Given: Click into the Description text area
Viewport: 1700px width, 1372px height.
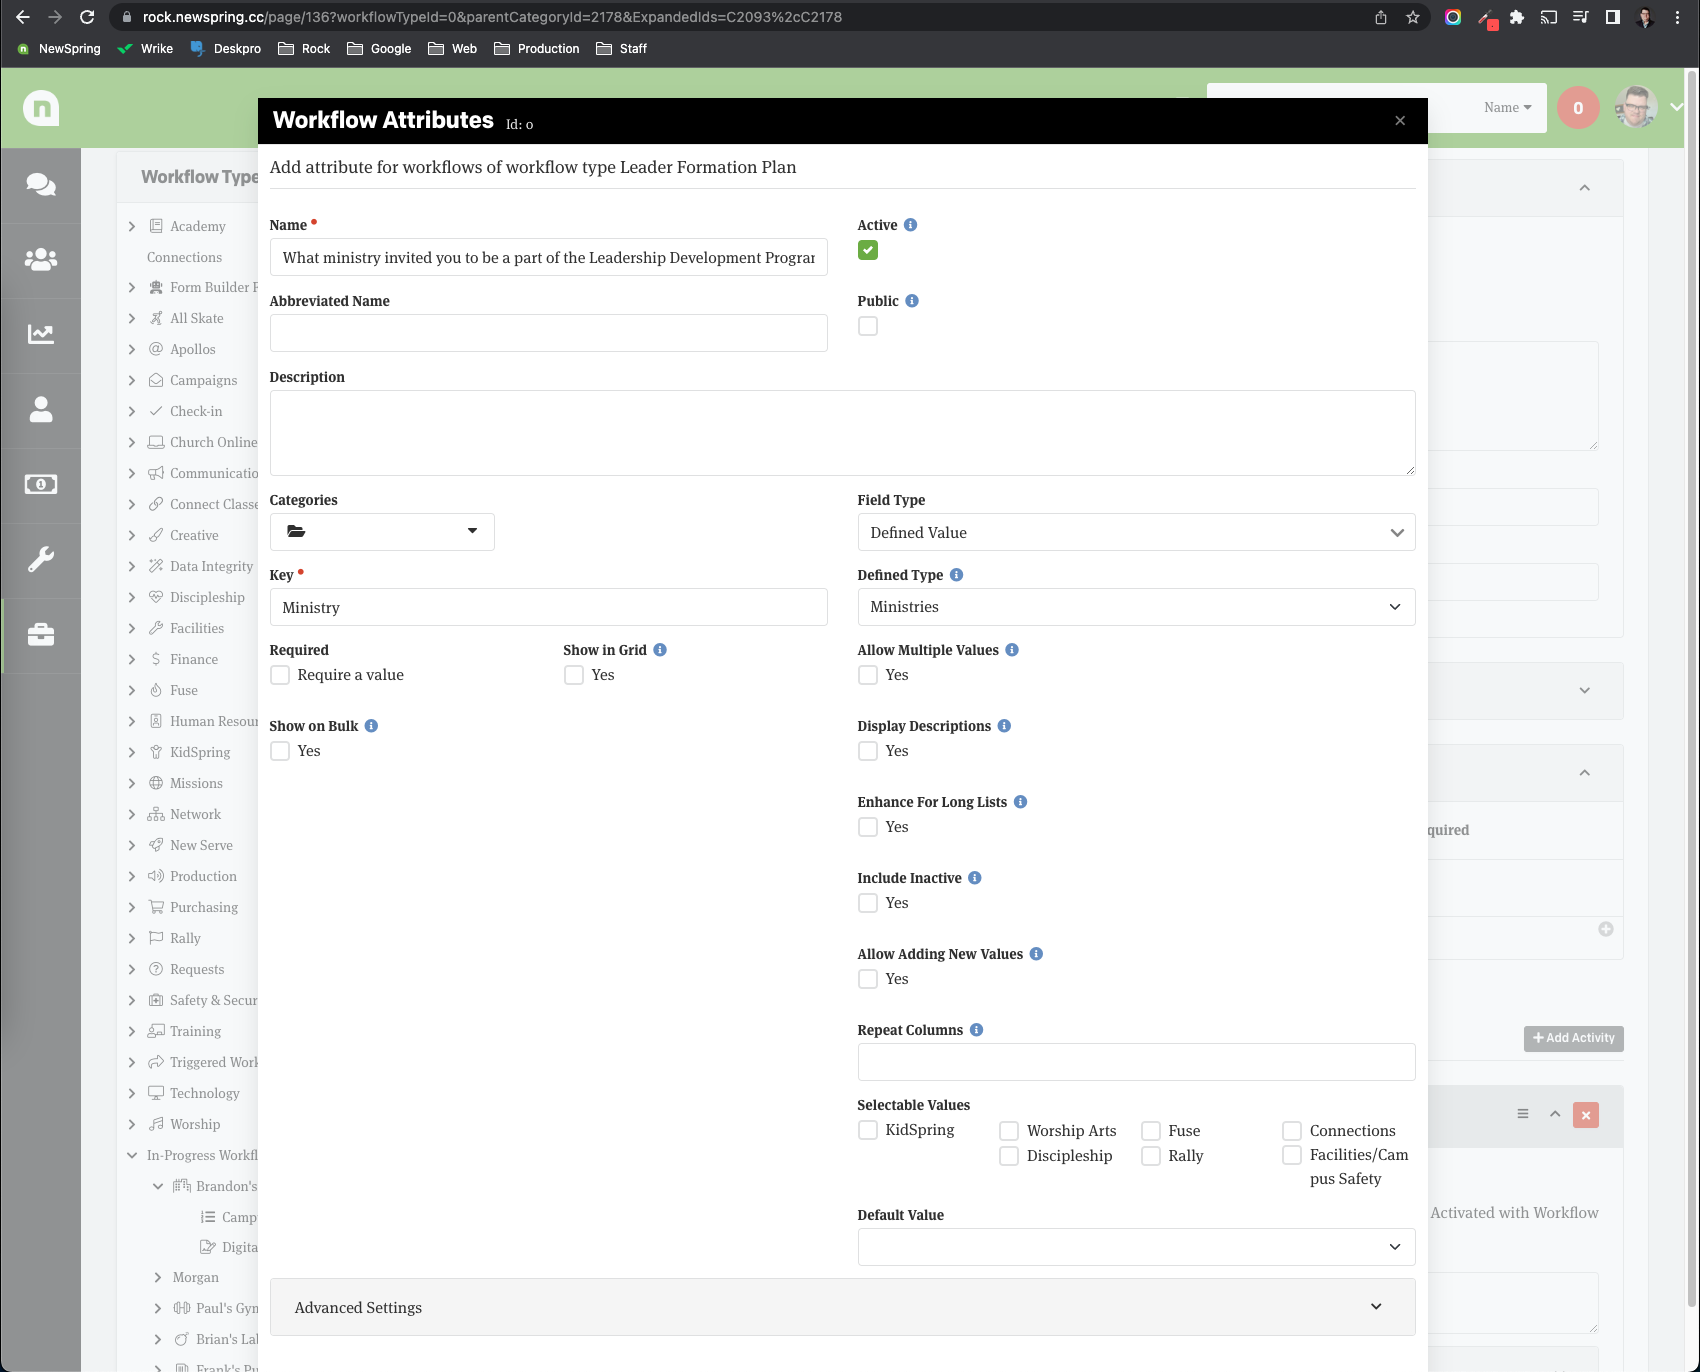Looking at the screenshot, I should click(x=842, y=433).
